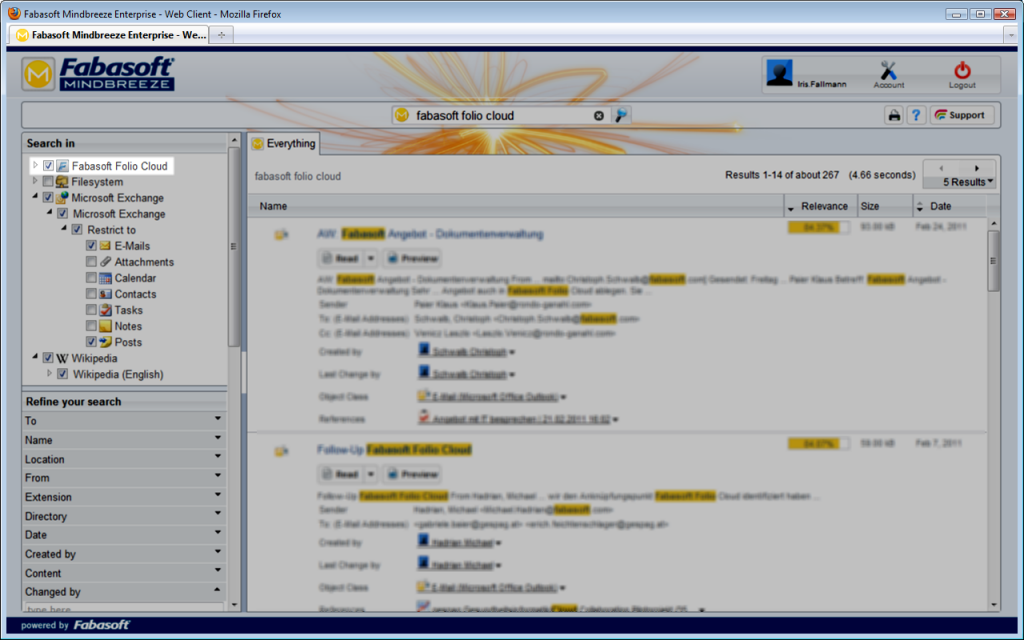Sort results by the Size column header
This screenshot has width=1024, height=640.
click(x=885, y=206)
